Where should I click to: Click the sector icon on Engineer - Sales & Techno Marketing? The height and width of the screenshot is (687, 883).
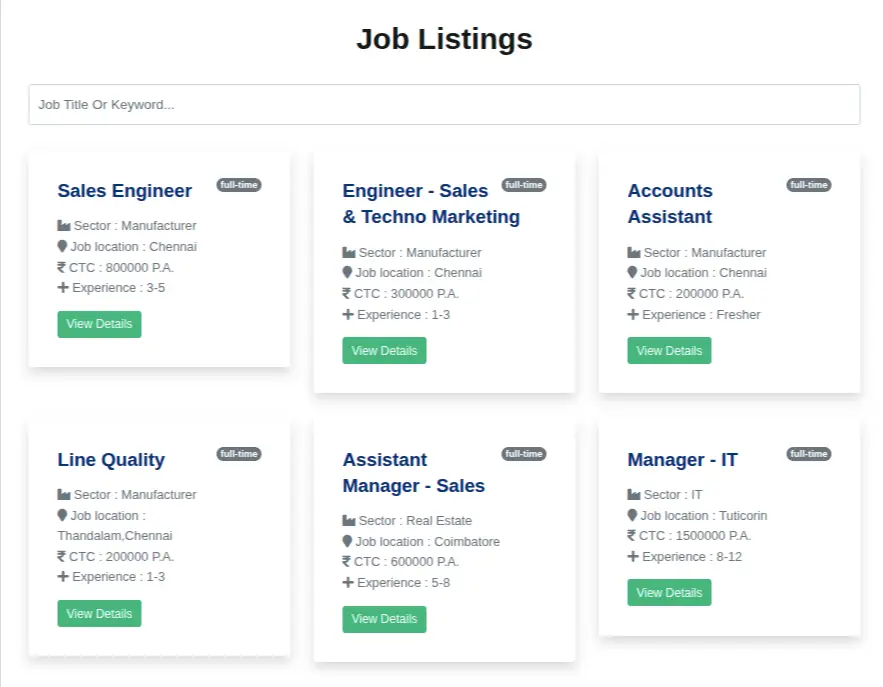click(348, 252)
